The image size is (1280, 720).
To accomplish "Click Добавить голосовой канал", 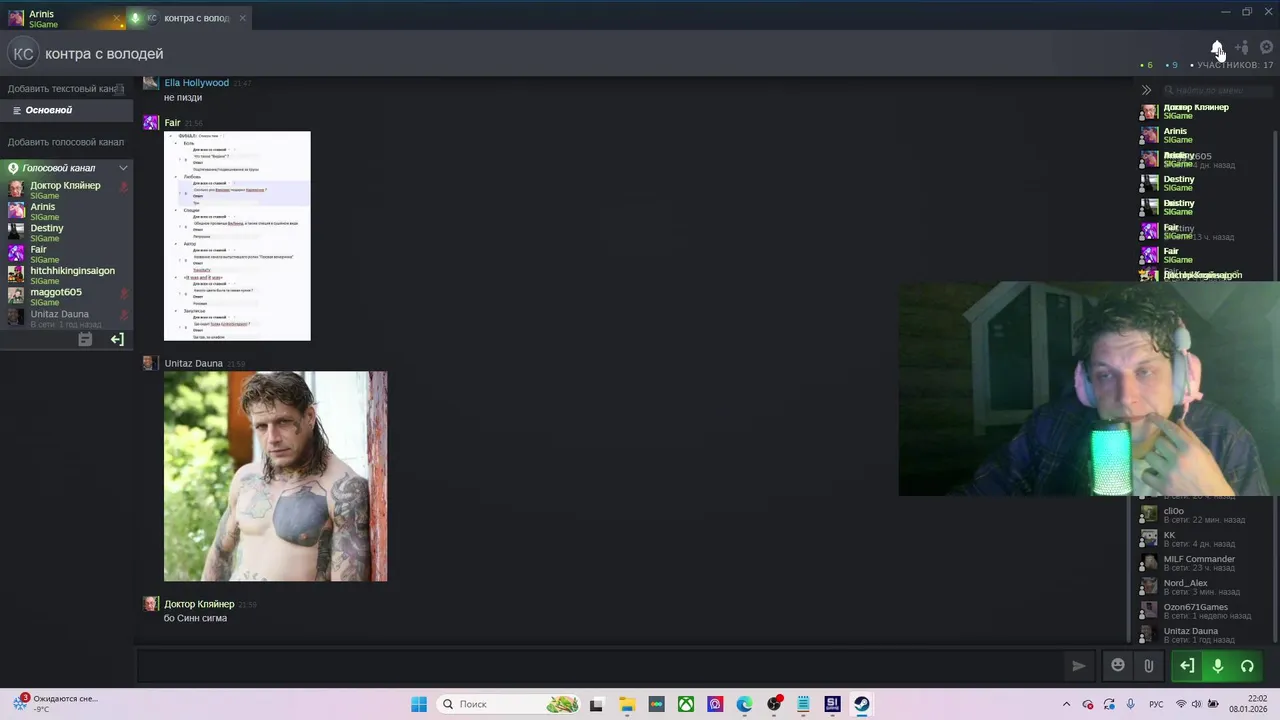I will (66, 142).
